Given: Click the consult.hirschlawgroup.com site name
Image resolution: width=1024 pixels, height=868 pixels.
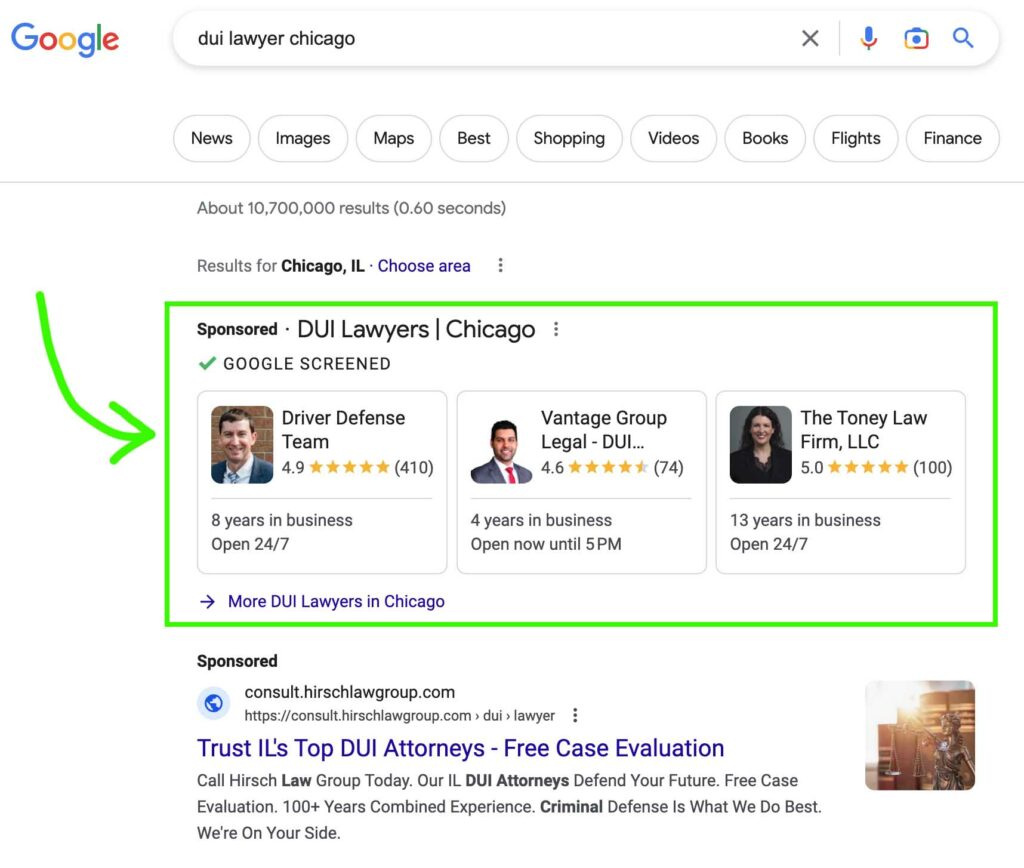Looking at the screenshot, I should pos(349,692).
